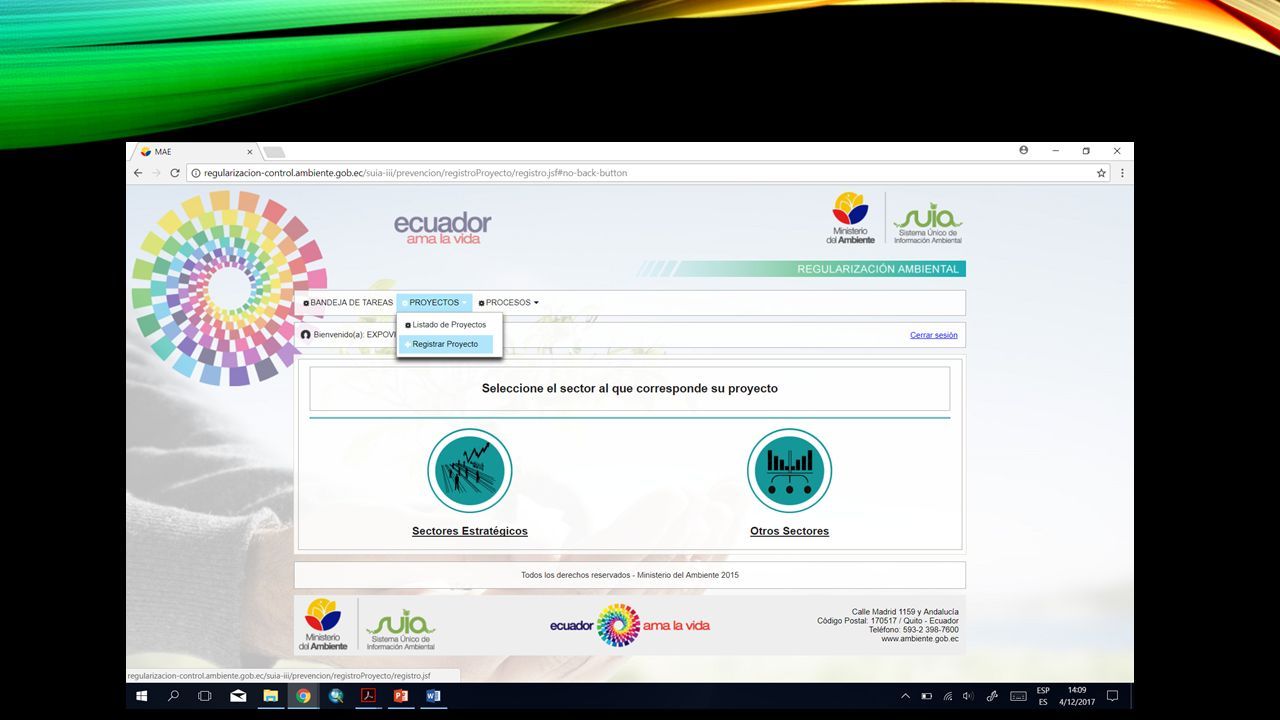The image size is (1280, 720).
Task: Select Listado de Proyectos menu entry
Action: [446, 325]
